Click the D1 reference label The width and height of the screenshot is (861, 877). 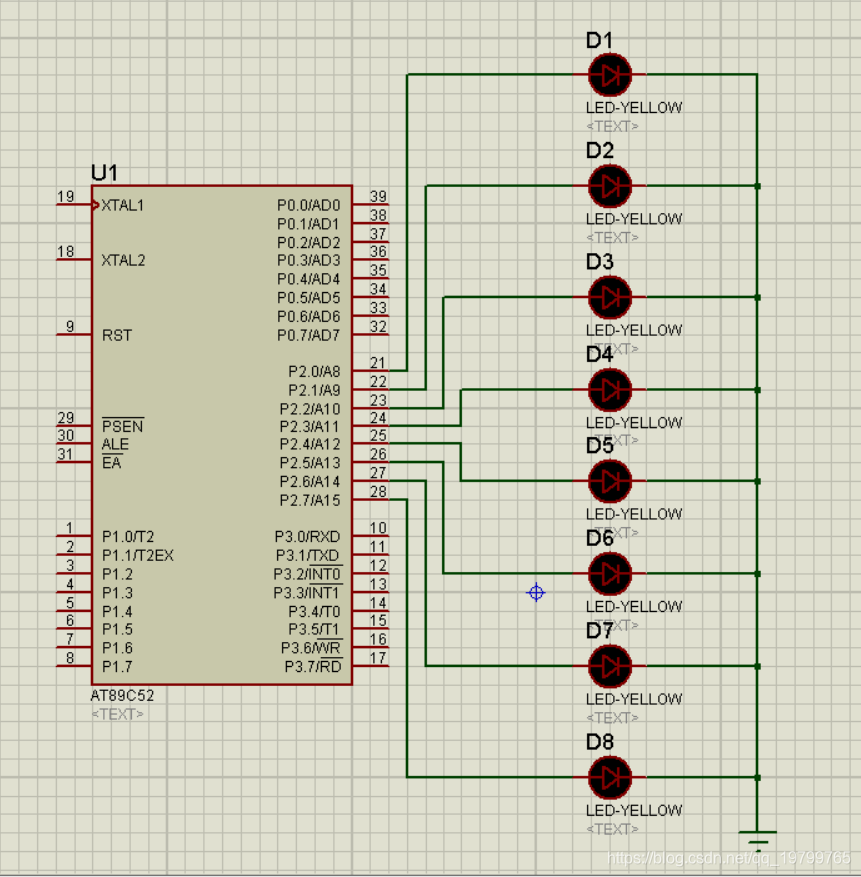[x=599, y=40]
